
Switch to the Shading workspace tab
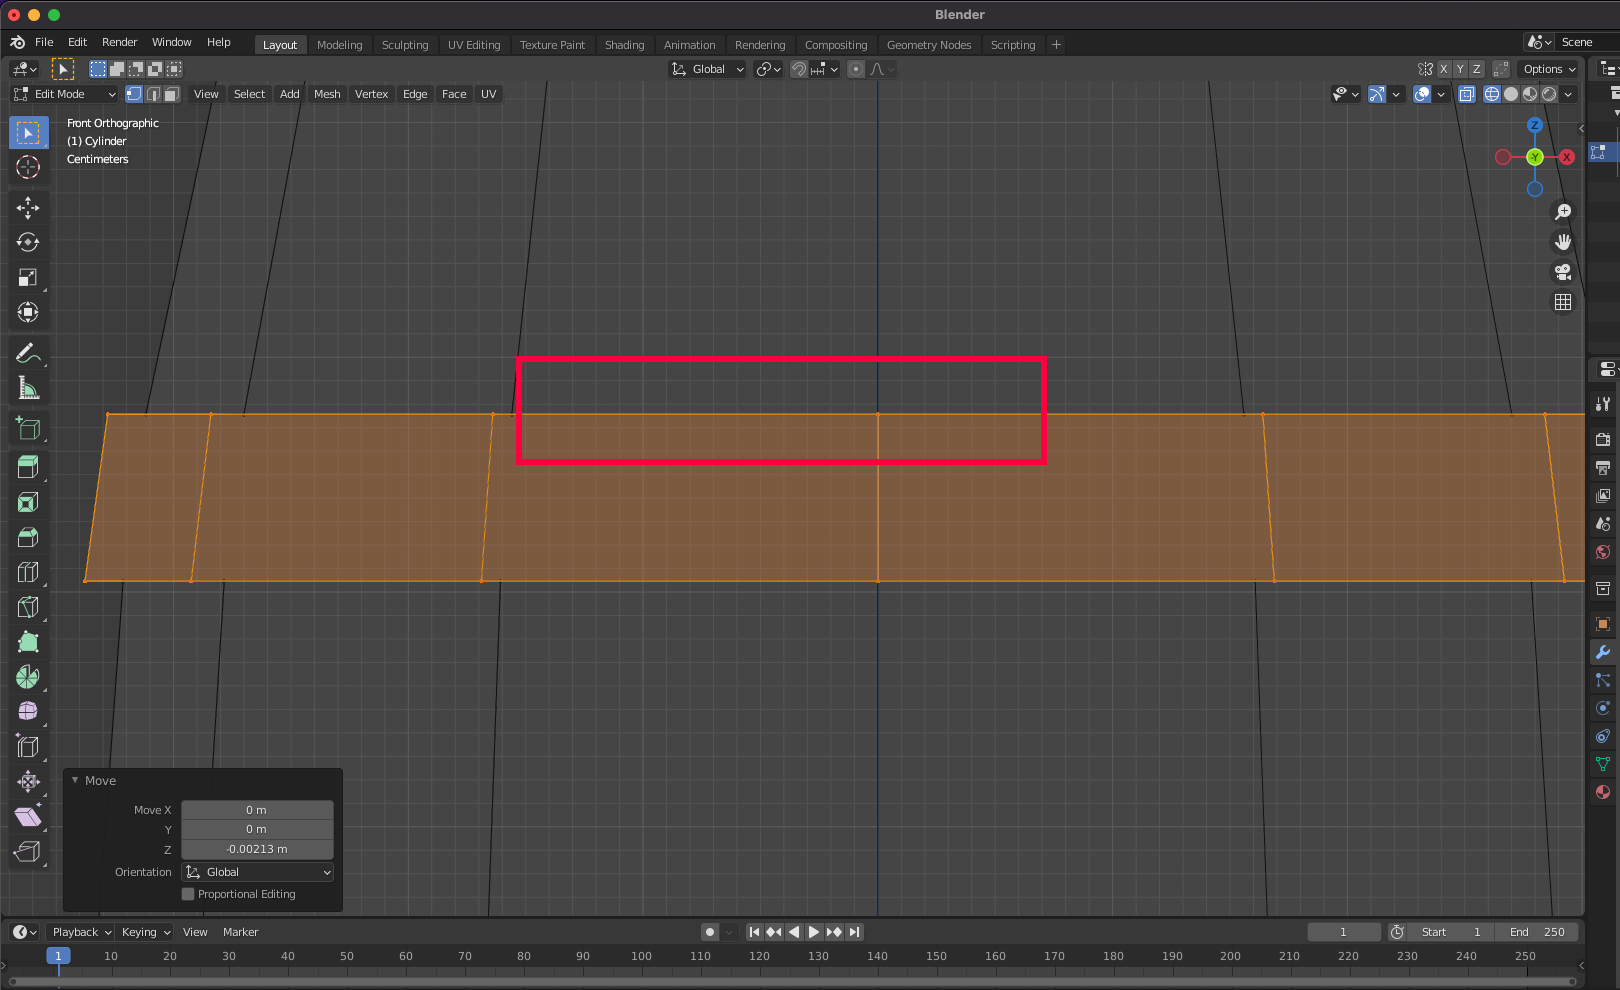(624, 45)
